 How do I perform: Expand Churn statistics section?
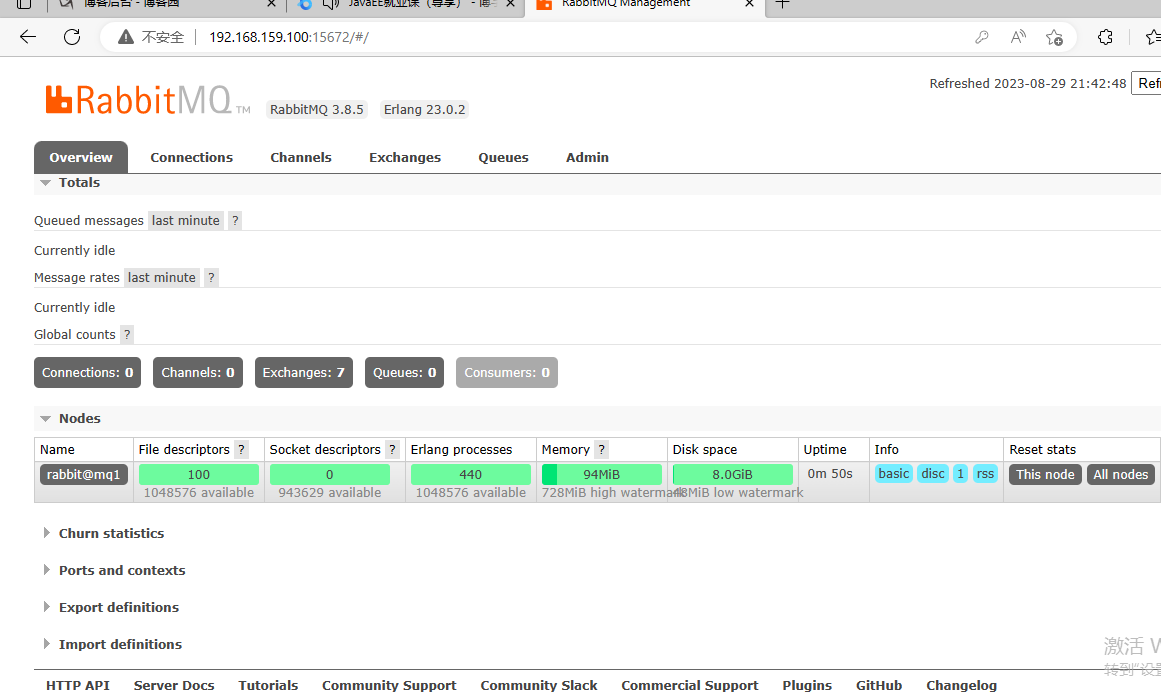(x=112, y=534)
